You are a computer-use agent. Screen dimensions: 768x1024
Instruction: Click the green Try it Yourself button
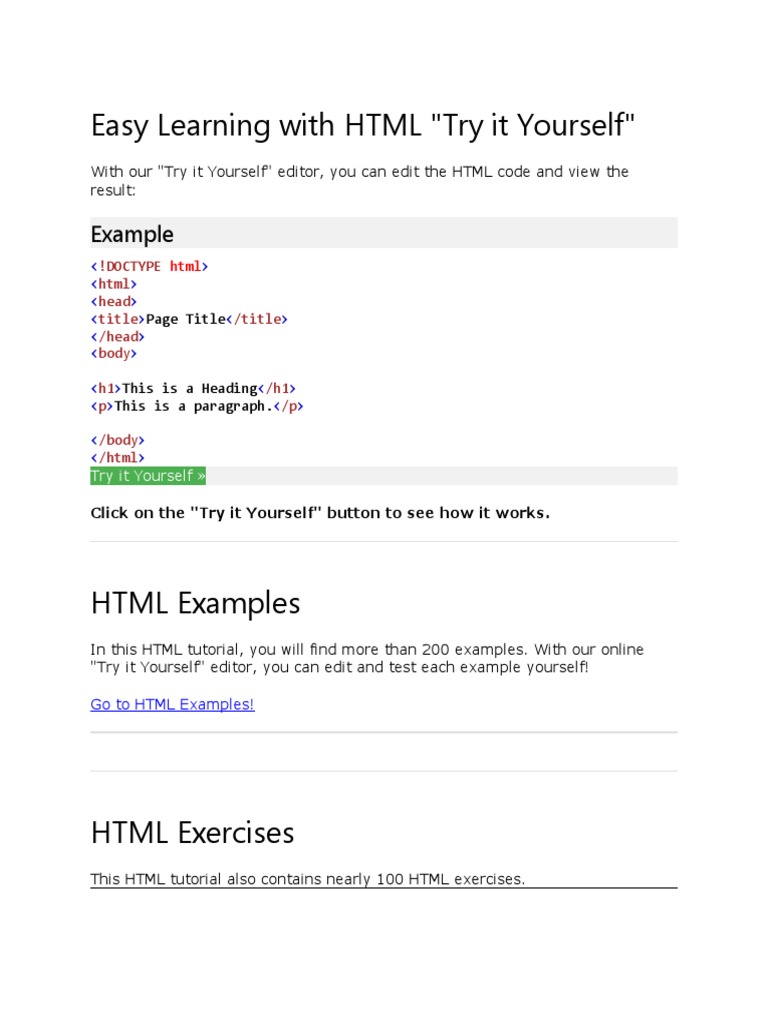pos(148,476)
